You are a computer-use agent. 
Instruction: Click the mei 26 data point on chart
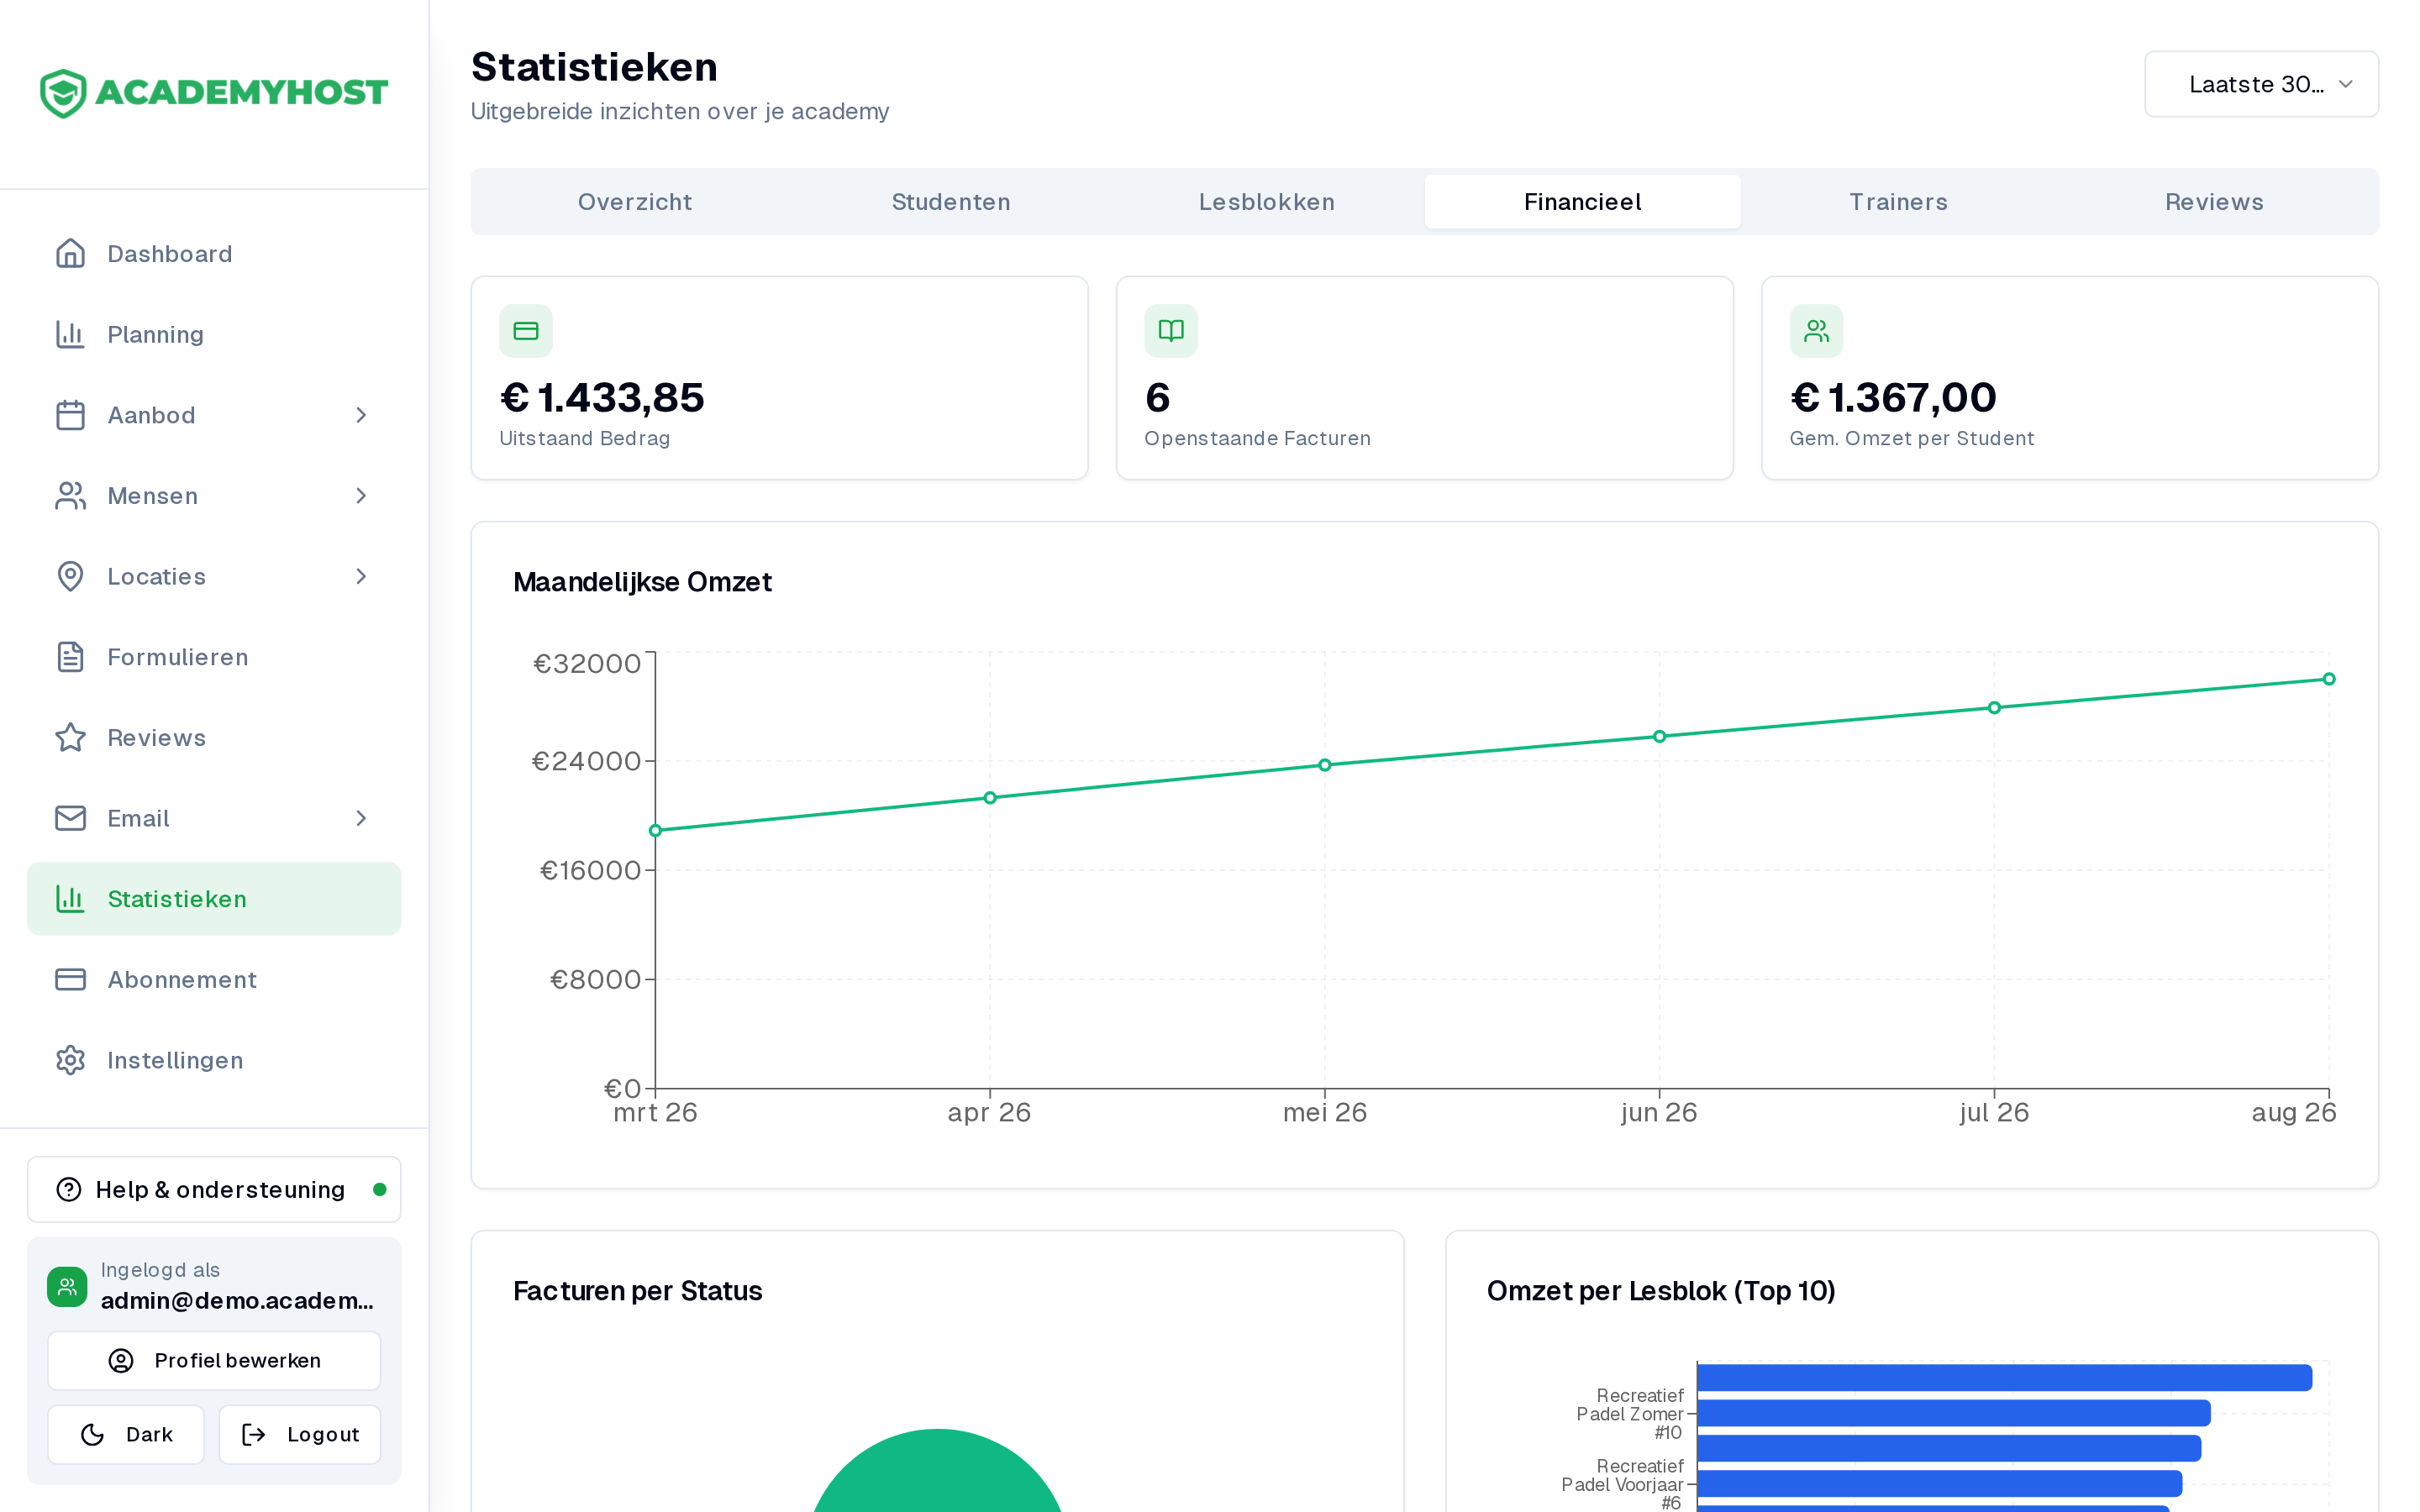(x=1325, y=765)
